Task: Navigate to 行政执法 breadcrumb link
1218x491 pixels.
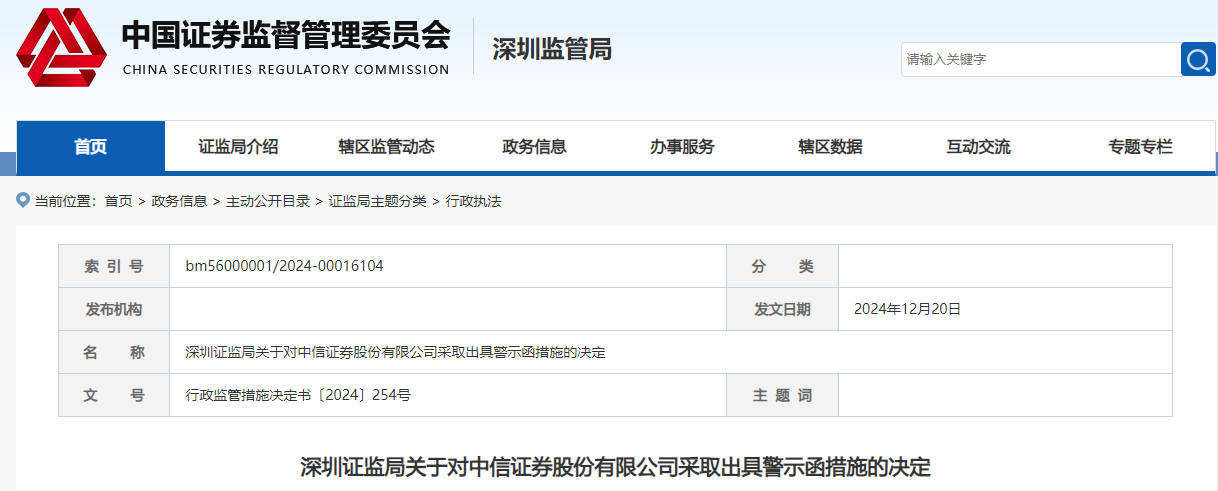Action: 473,201
